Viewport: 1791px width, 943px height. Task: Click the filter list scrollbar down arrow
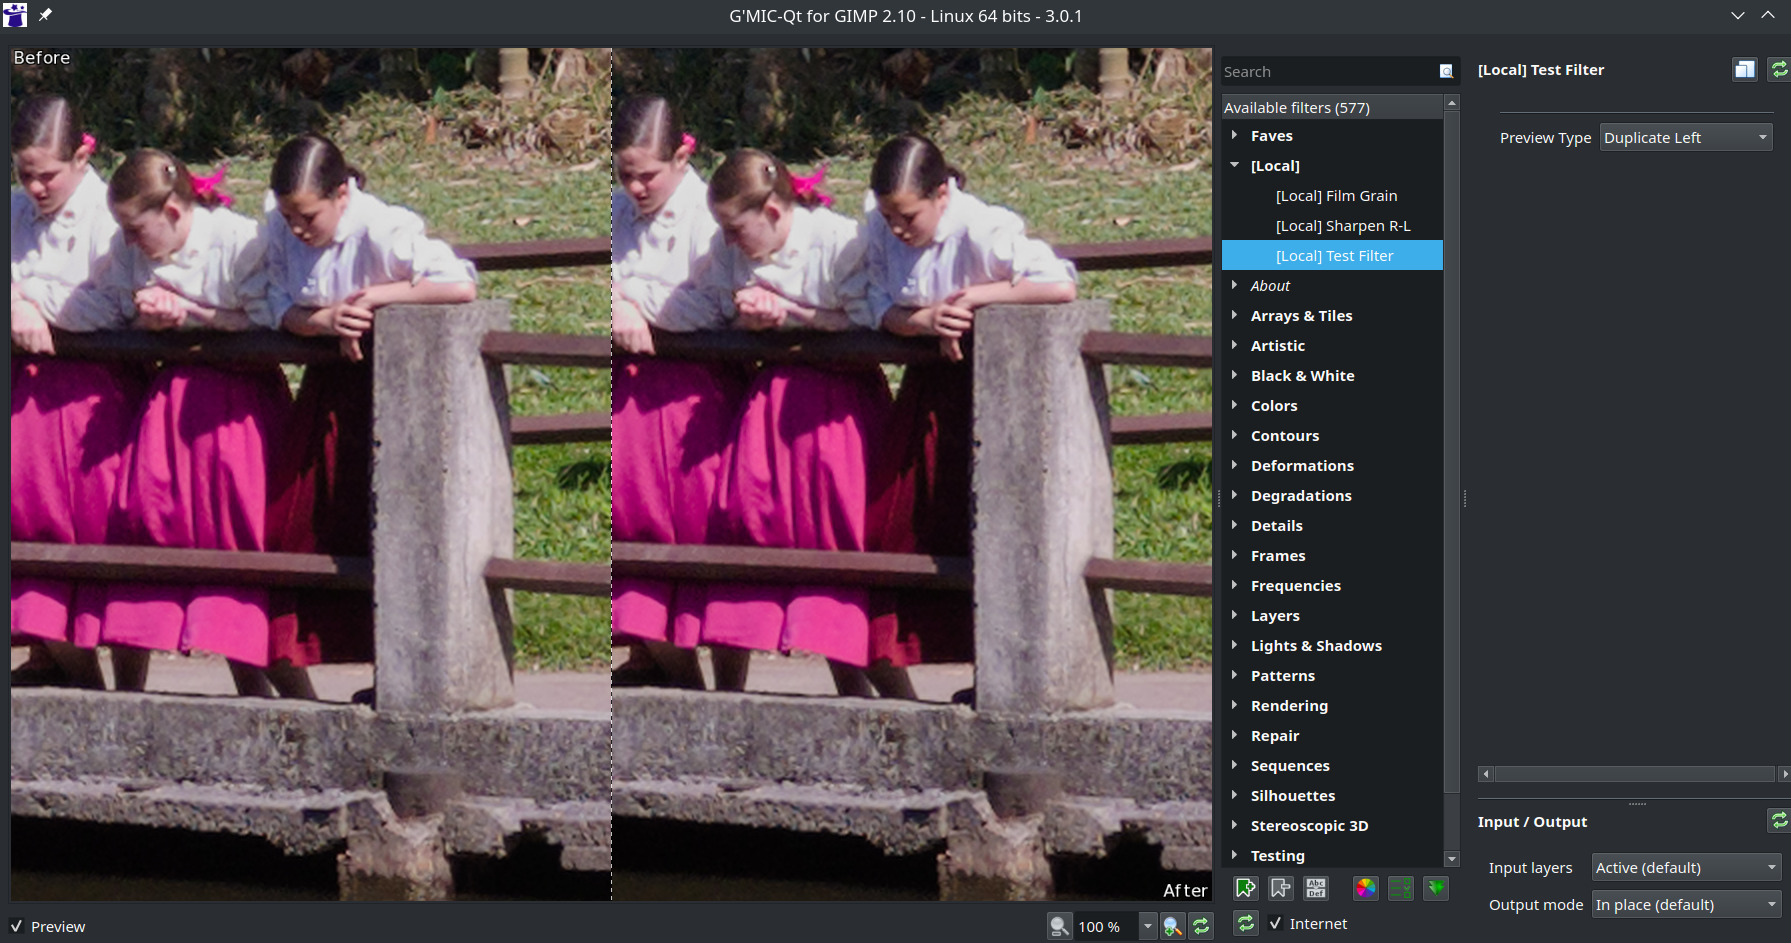click(x=1452, y=859)
